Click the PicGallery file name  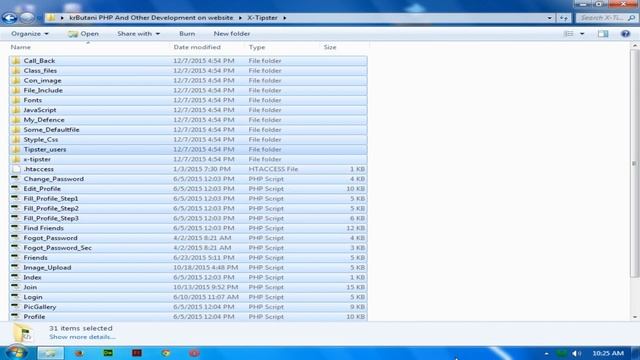[40, 307]
